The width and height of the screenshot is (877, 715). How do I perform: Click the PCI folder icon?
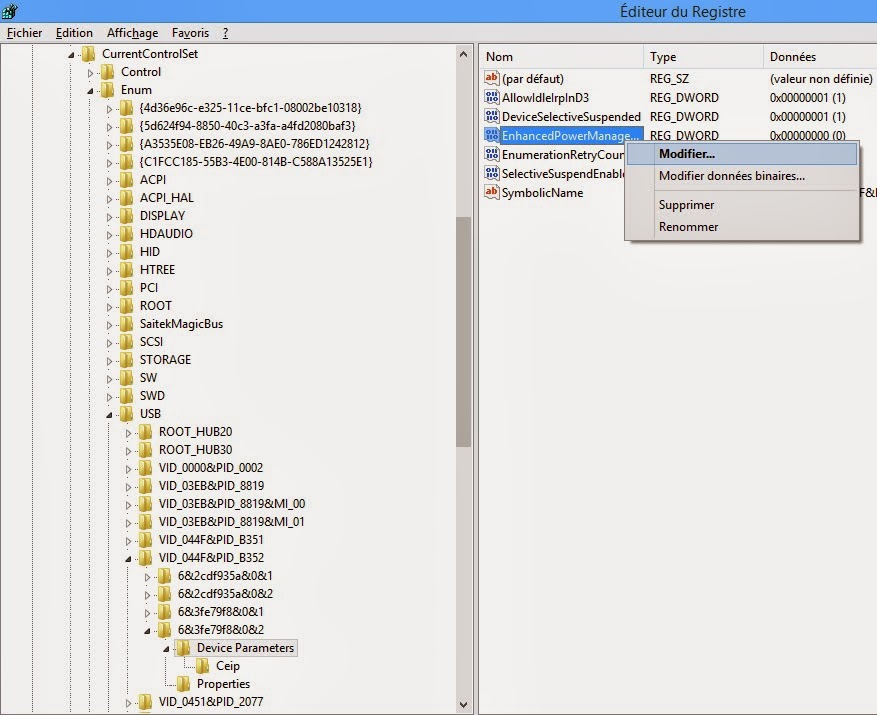[126, 288]
